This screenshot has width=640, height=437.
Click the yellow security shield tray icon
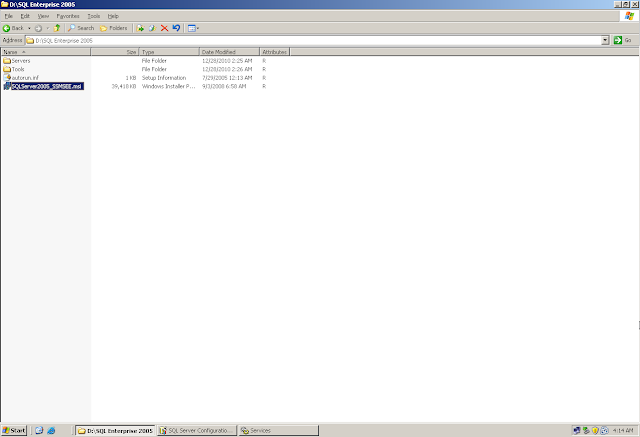coord(595,430)
